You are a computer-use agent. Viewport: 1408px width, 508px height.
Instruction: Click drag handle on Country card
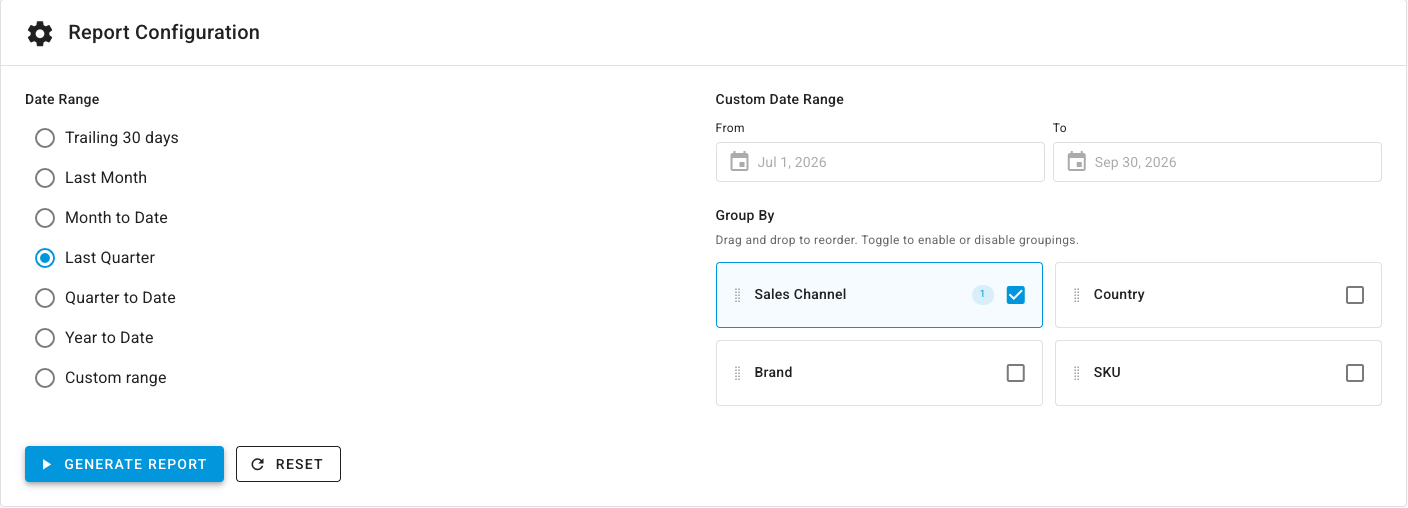pos(1077,295)
